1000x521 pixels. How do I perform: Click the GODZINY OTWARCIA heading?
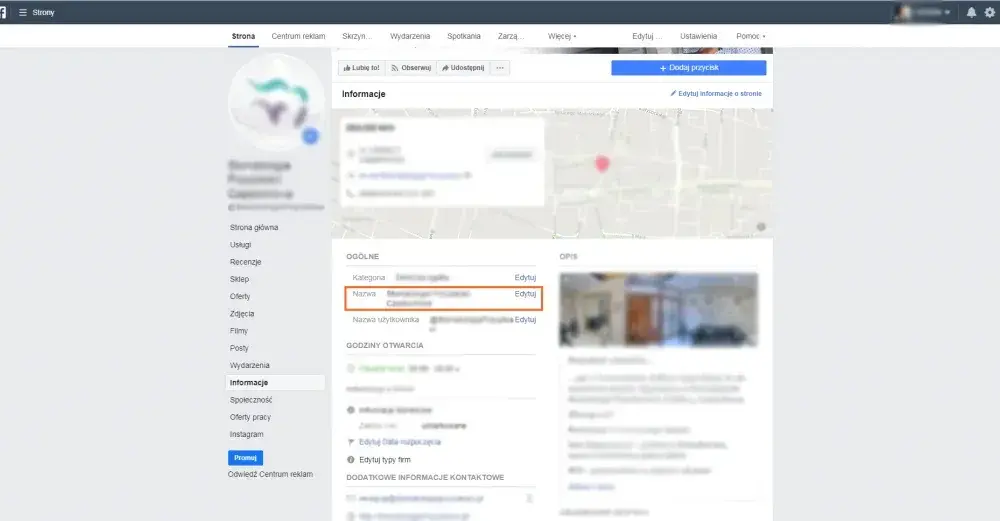point(385,345)
